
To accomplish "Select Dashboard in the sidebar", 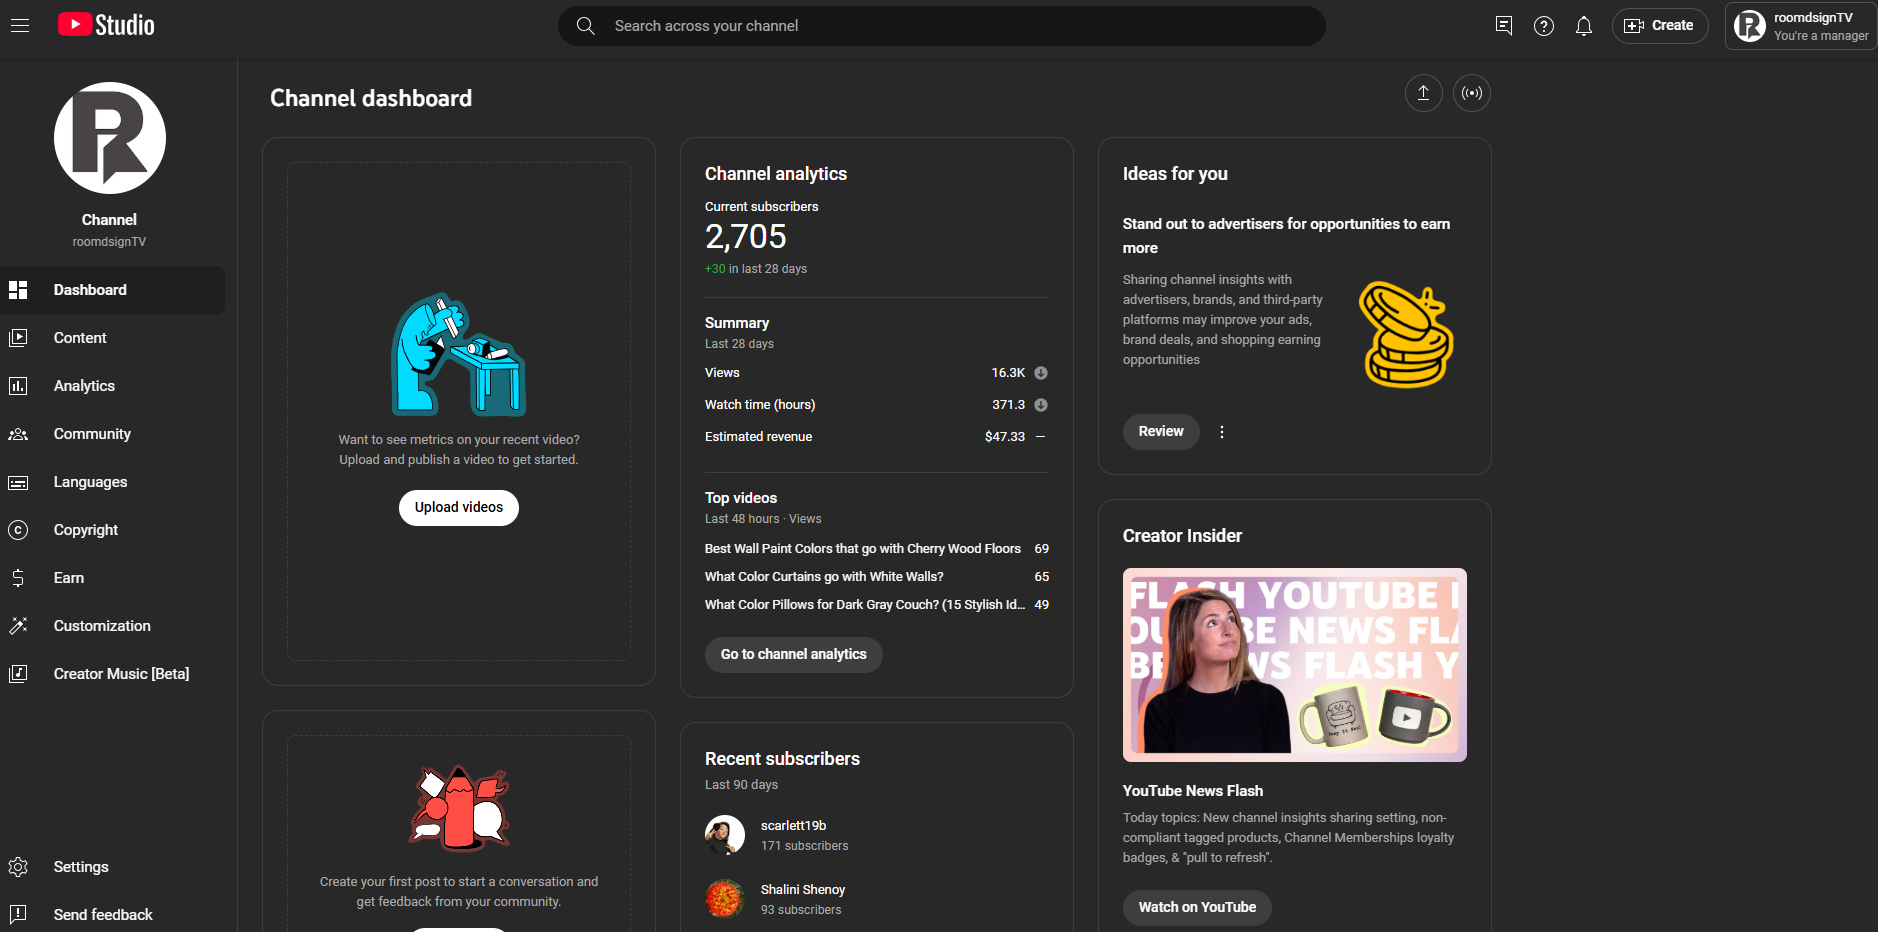I will [112, 290].
